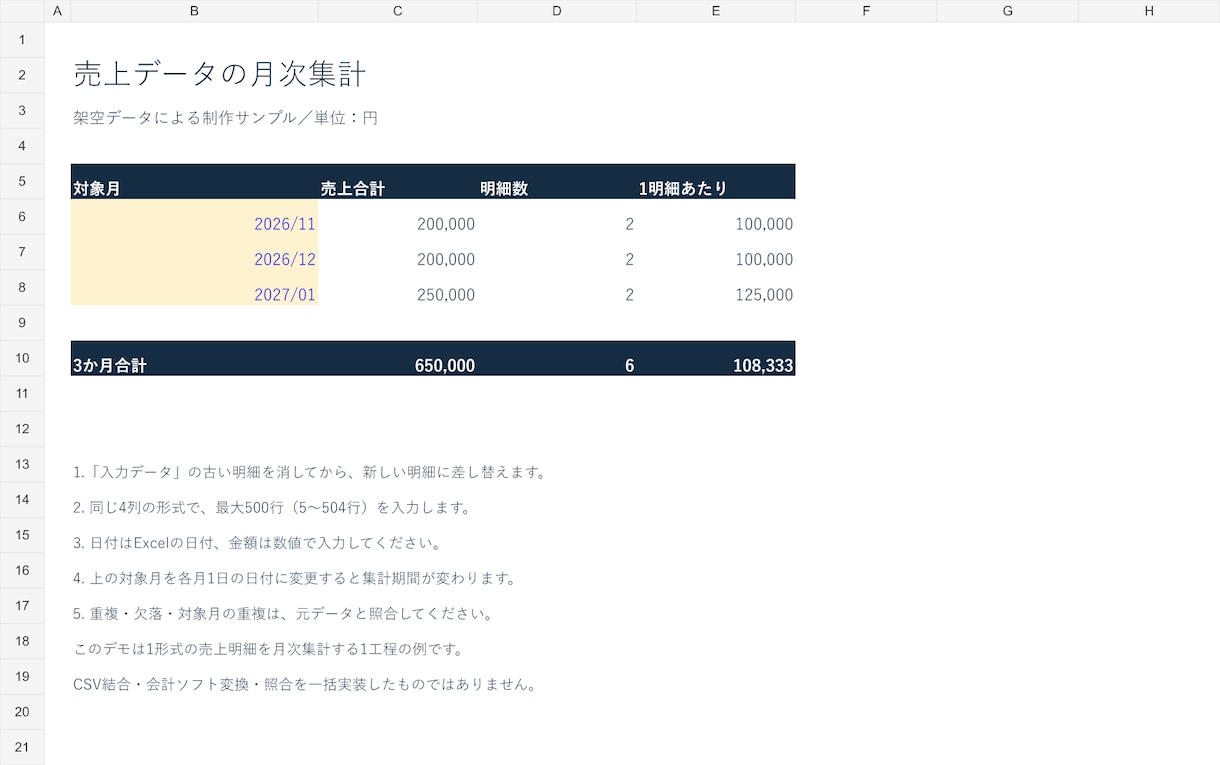The image size is (1220, 765).
Task: Click the note starting CSV結合
Action: click(306, 685)
